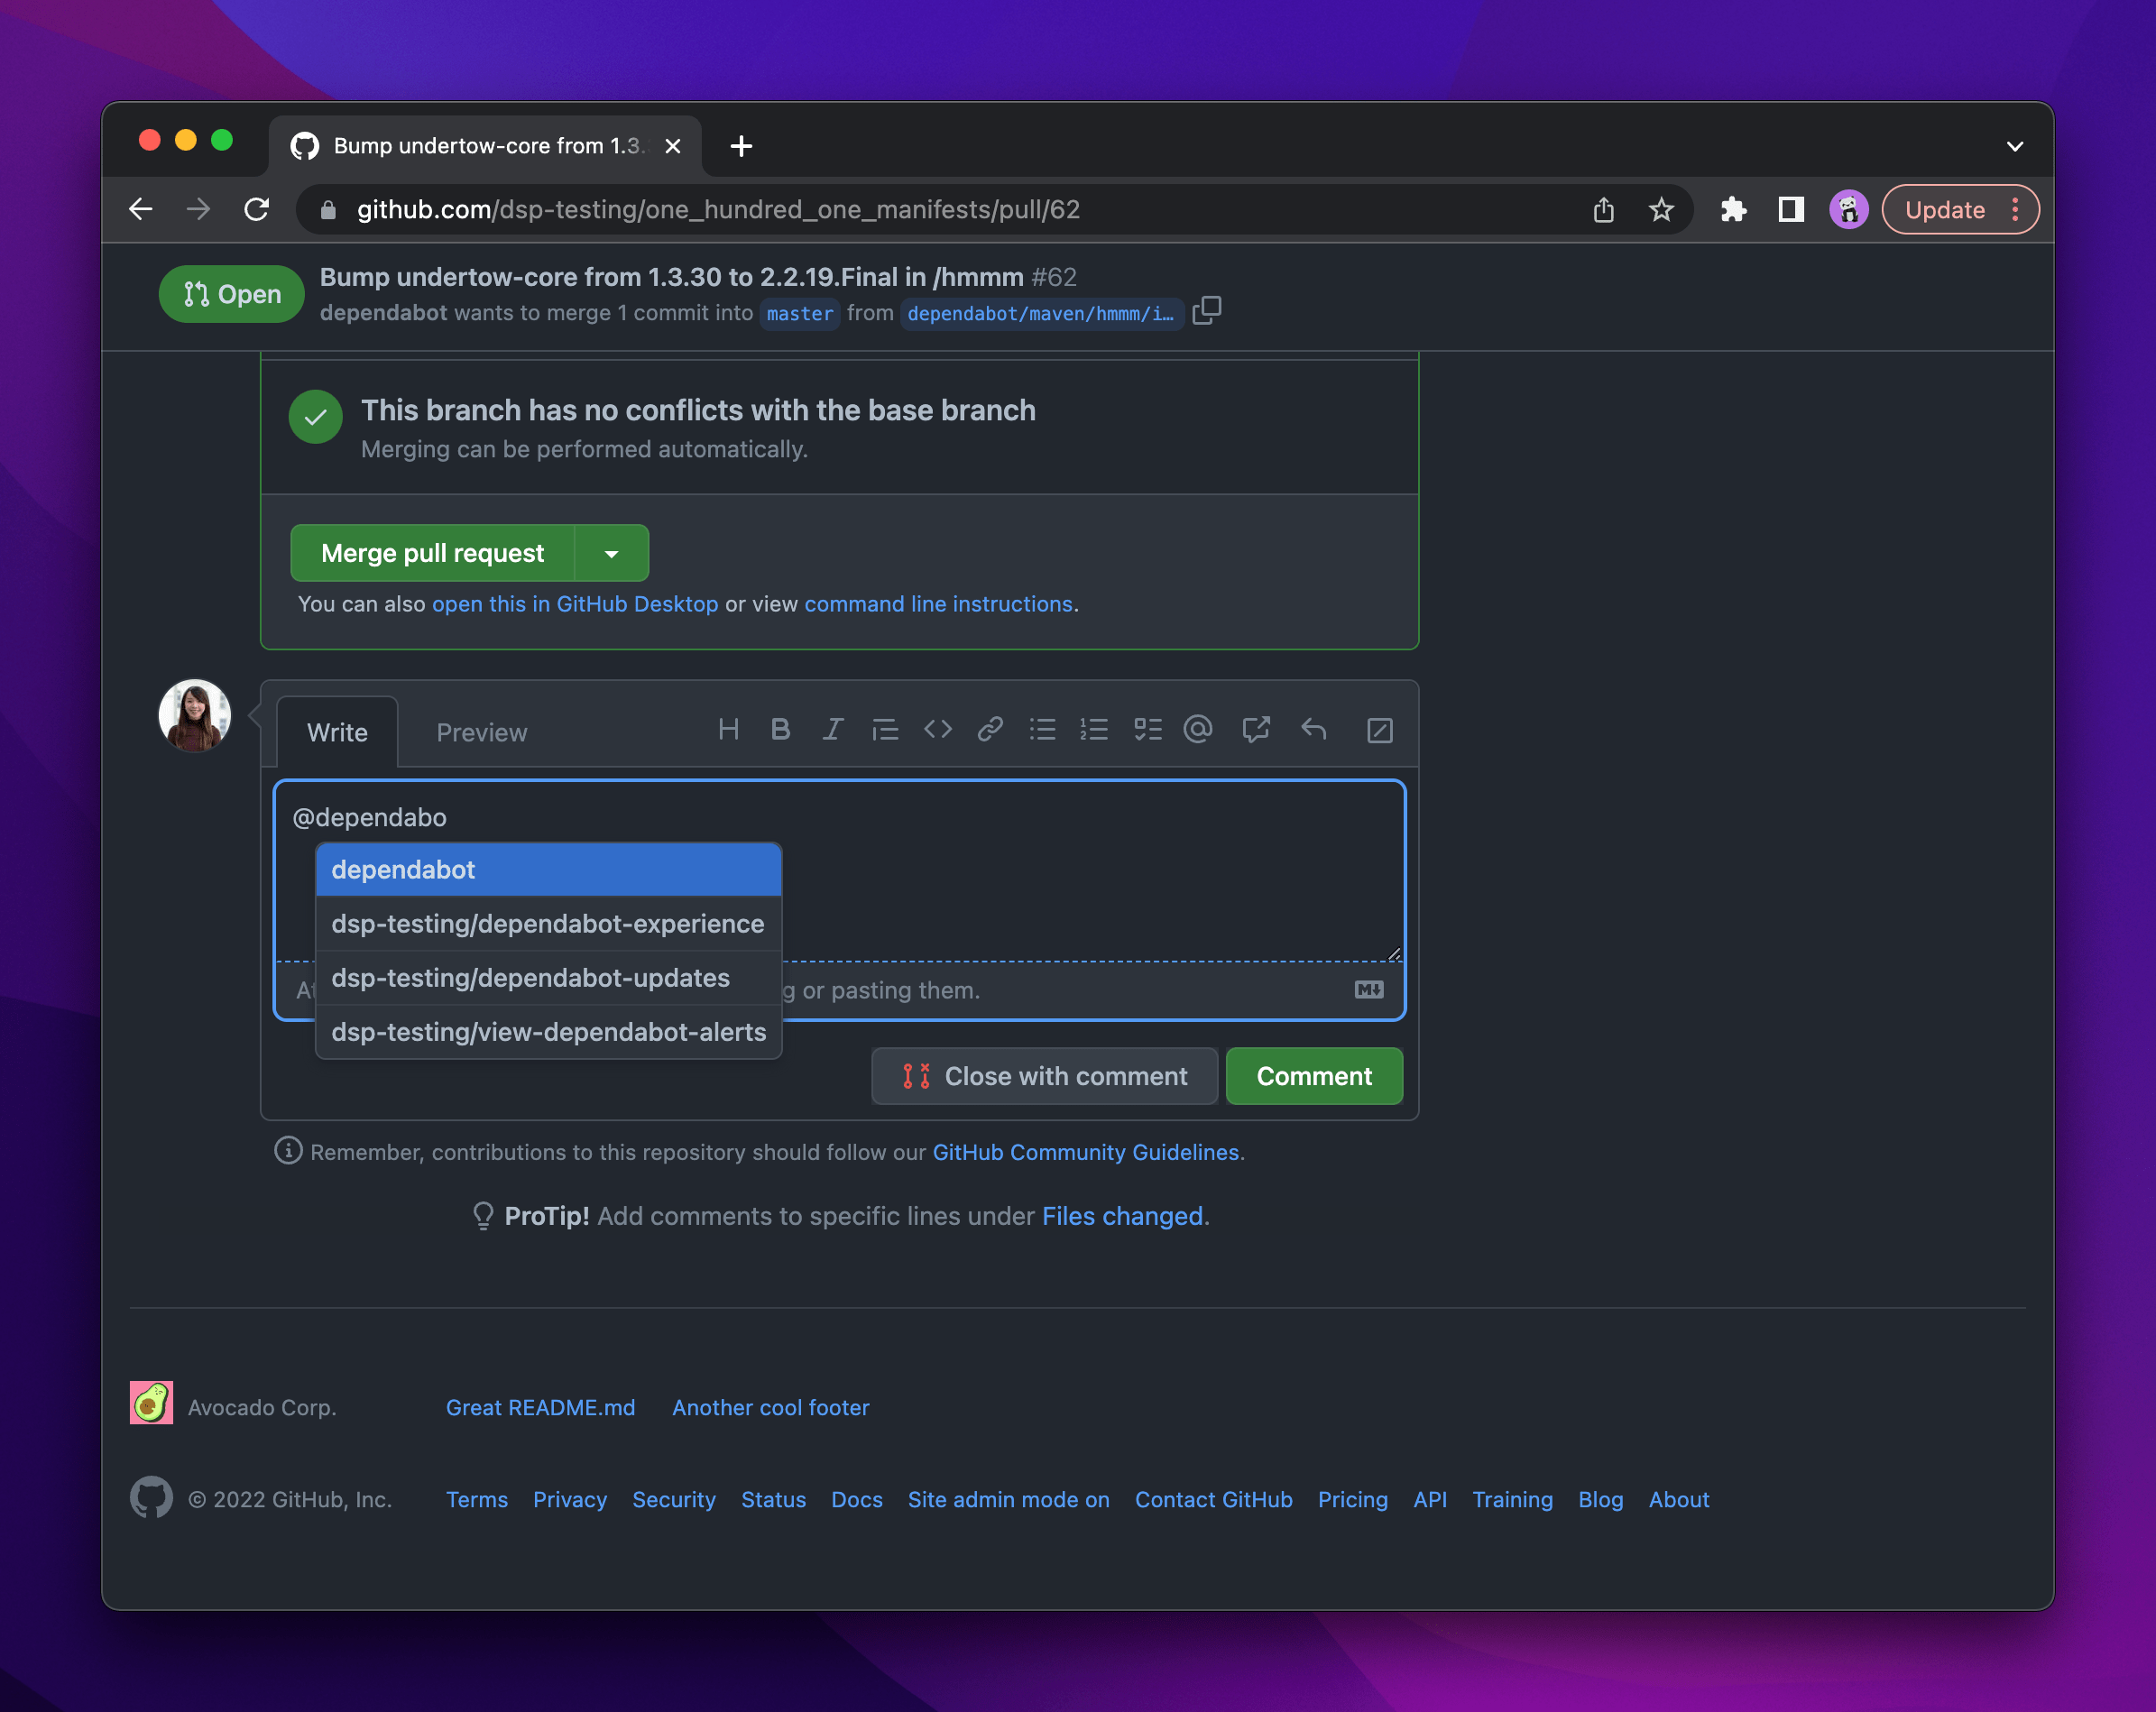2156x1712 pixels.
Task: Click Close with comment button
Action: click(x=1045, y=1076)
